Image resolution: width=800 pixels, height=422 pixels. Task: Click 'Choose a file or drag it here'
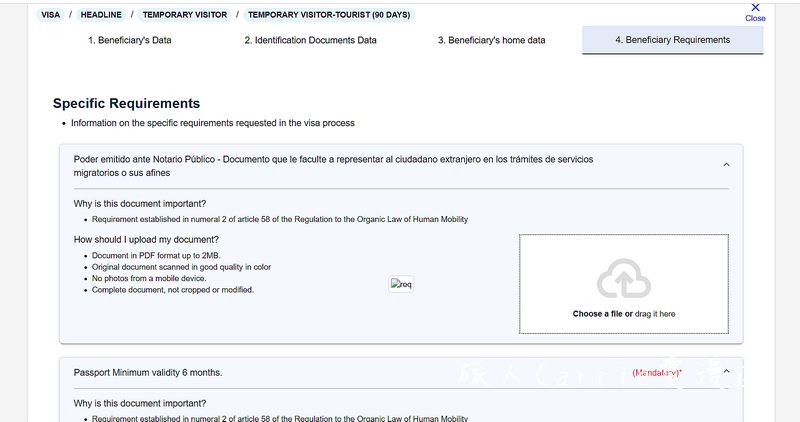pos(623,314)
